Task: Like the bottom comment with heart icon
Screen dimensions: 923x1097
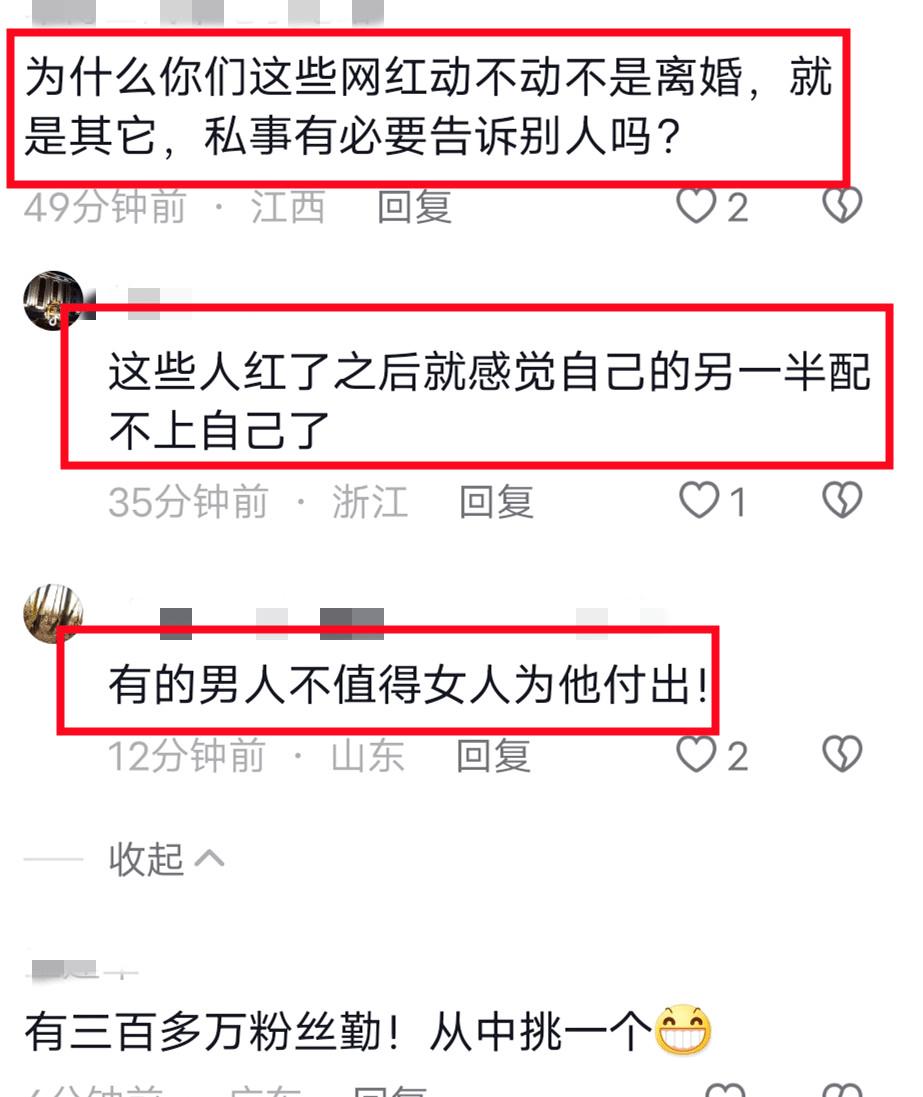Action: click(x=726, y=1090)
